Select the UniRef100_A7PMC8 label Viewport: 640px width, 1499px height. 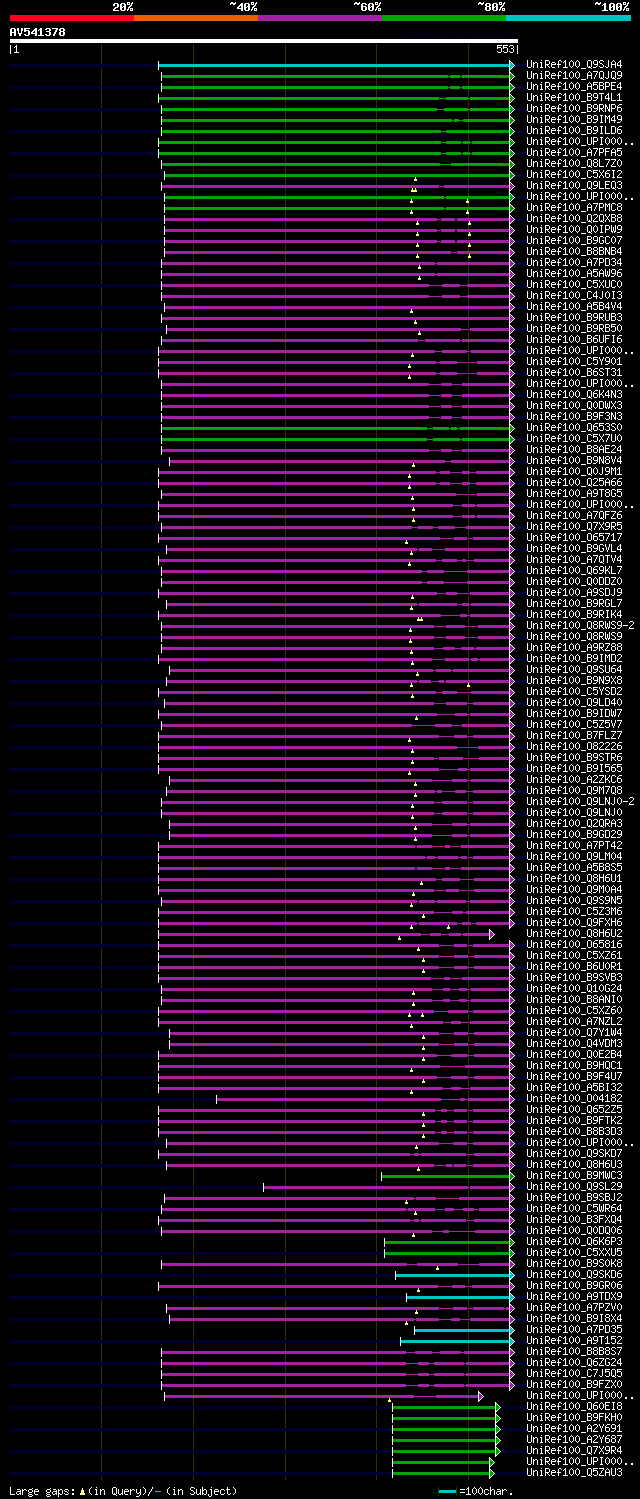574,207
